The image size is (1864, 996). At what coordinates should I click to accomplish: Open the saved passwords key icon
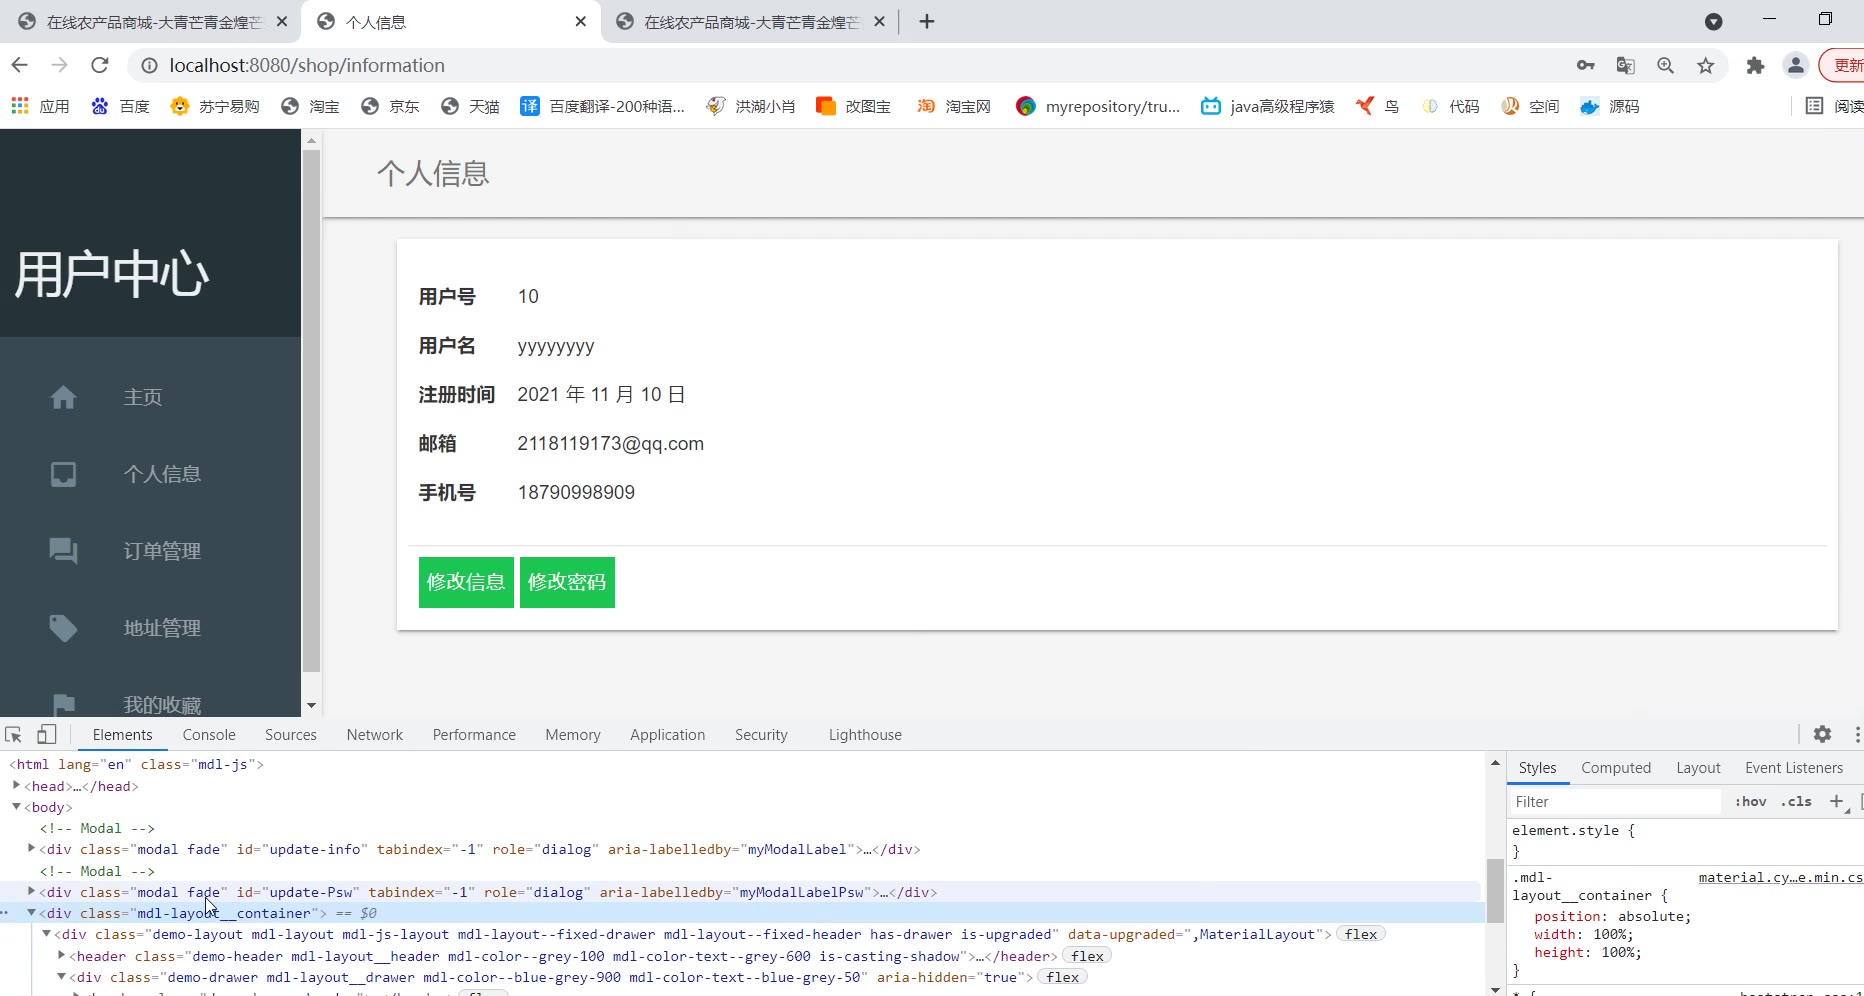click(x=1586, y=65)
